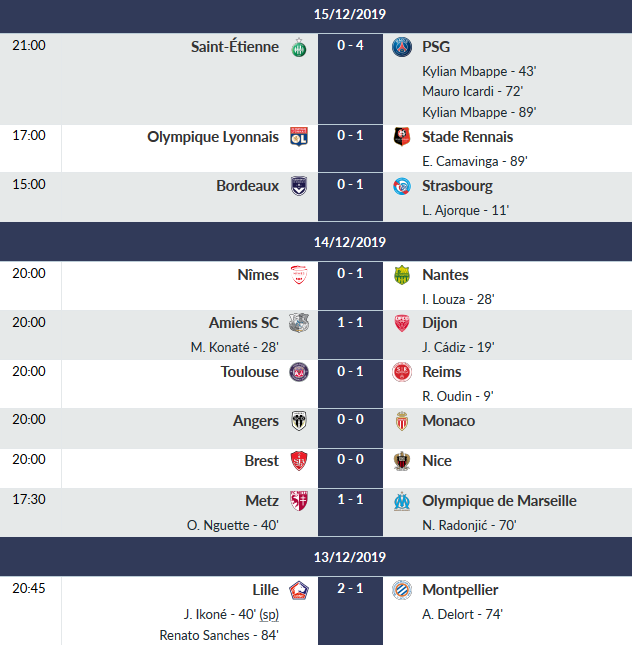Image resolution: width=632 pixels, height=645 pixels.
Task: Open the Dijon team link
Action: pos(439,323)
